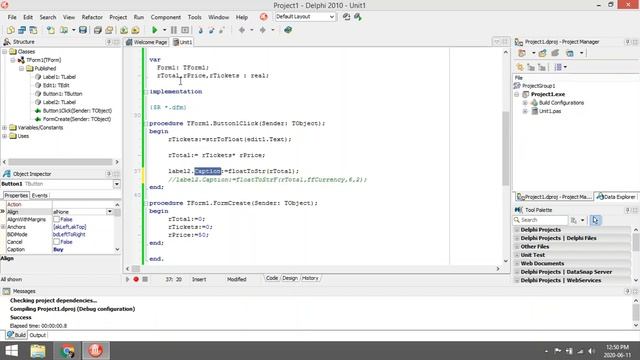Open the Align property value dropdown
This screenshot has height=360, width=640.
[x=109, y=212]
